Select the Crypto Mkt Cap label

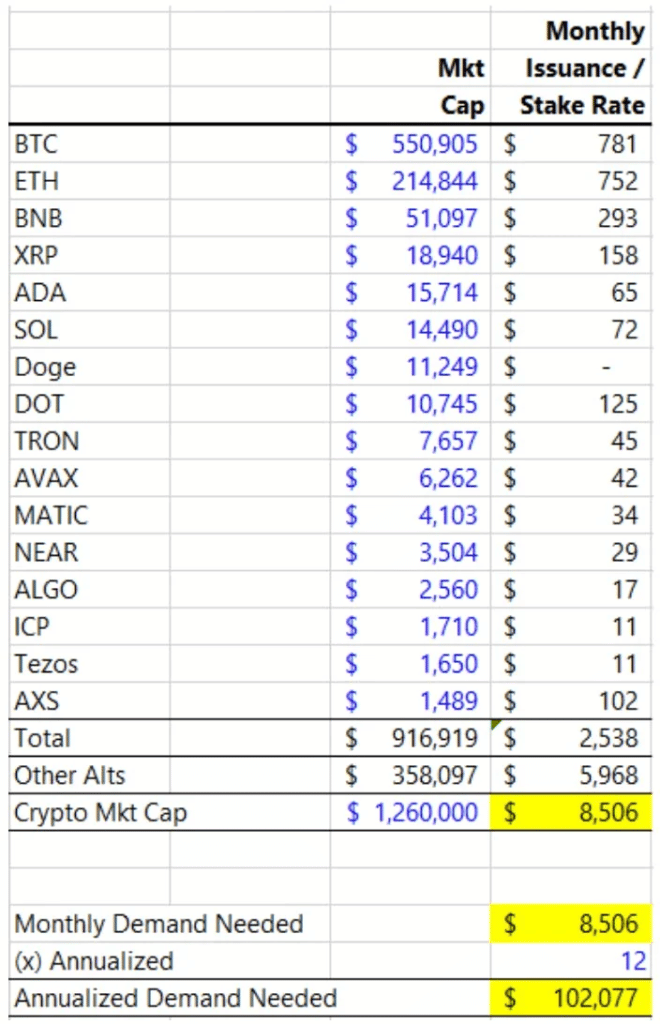101,814
